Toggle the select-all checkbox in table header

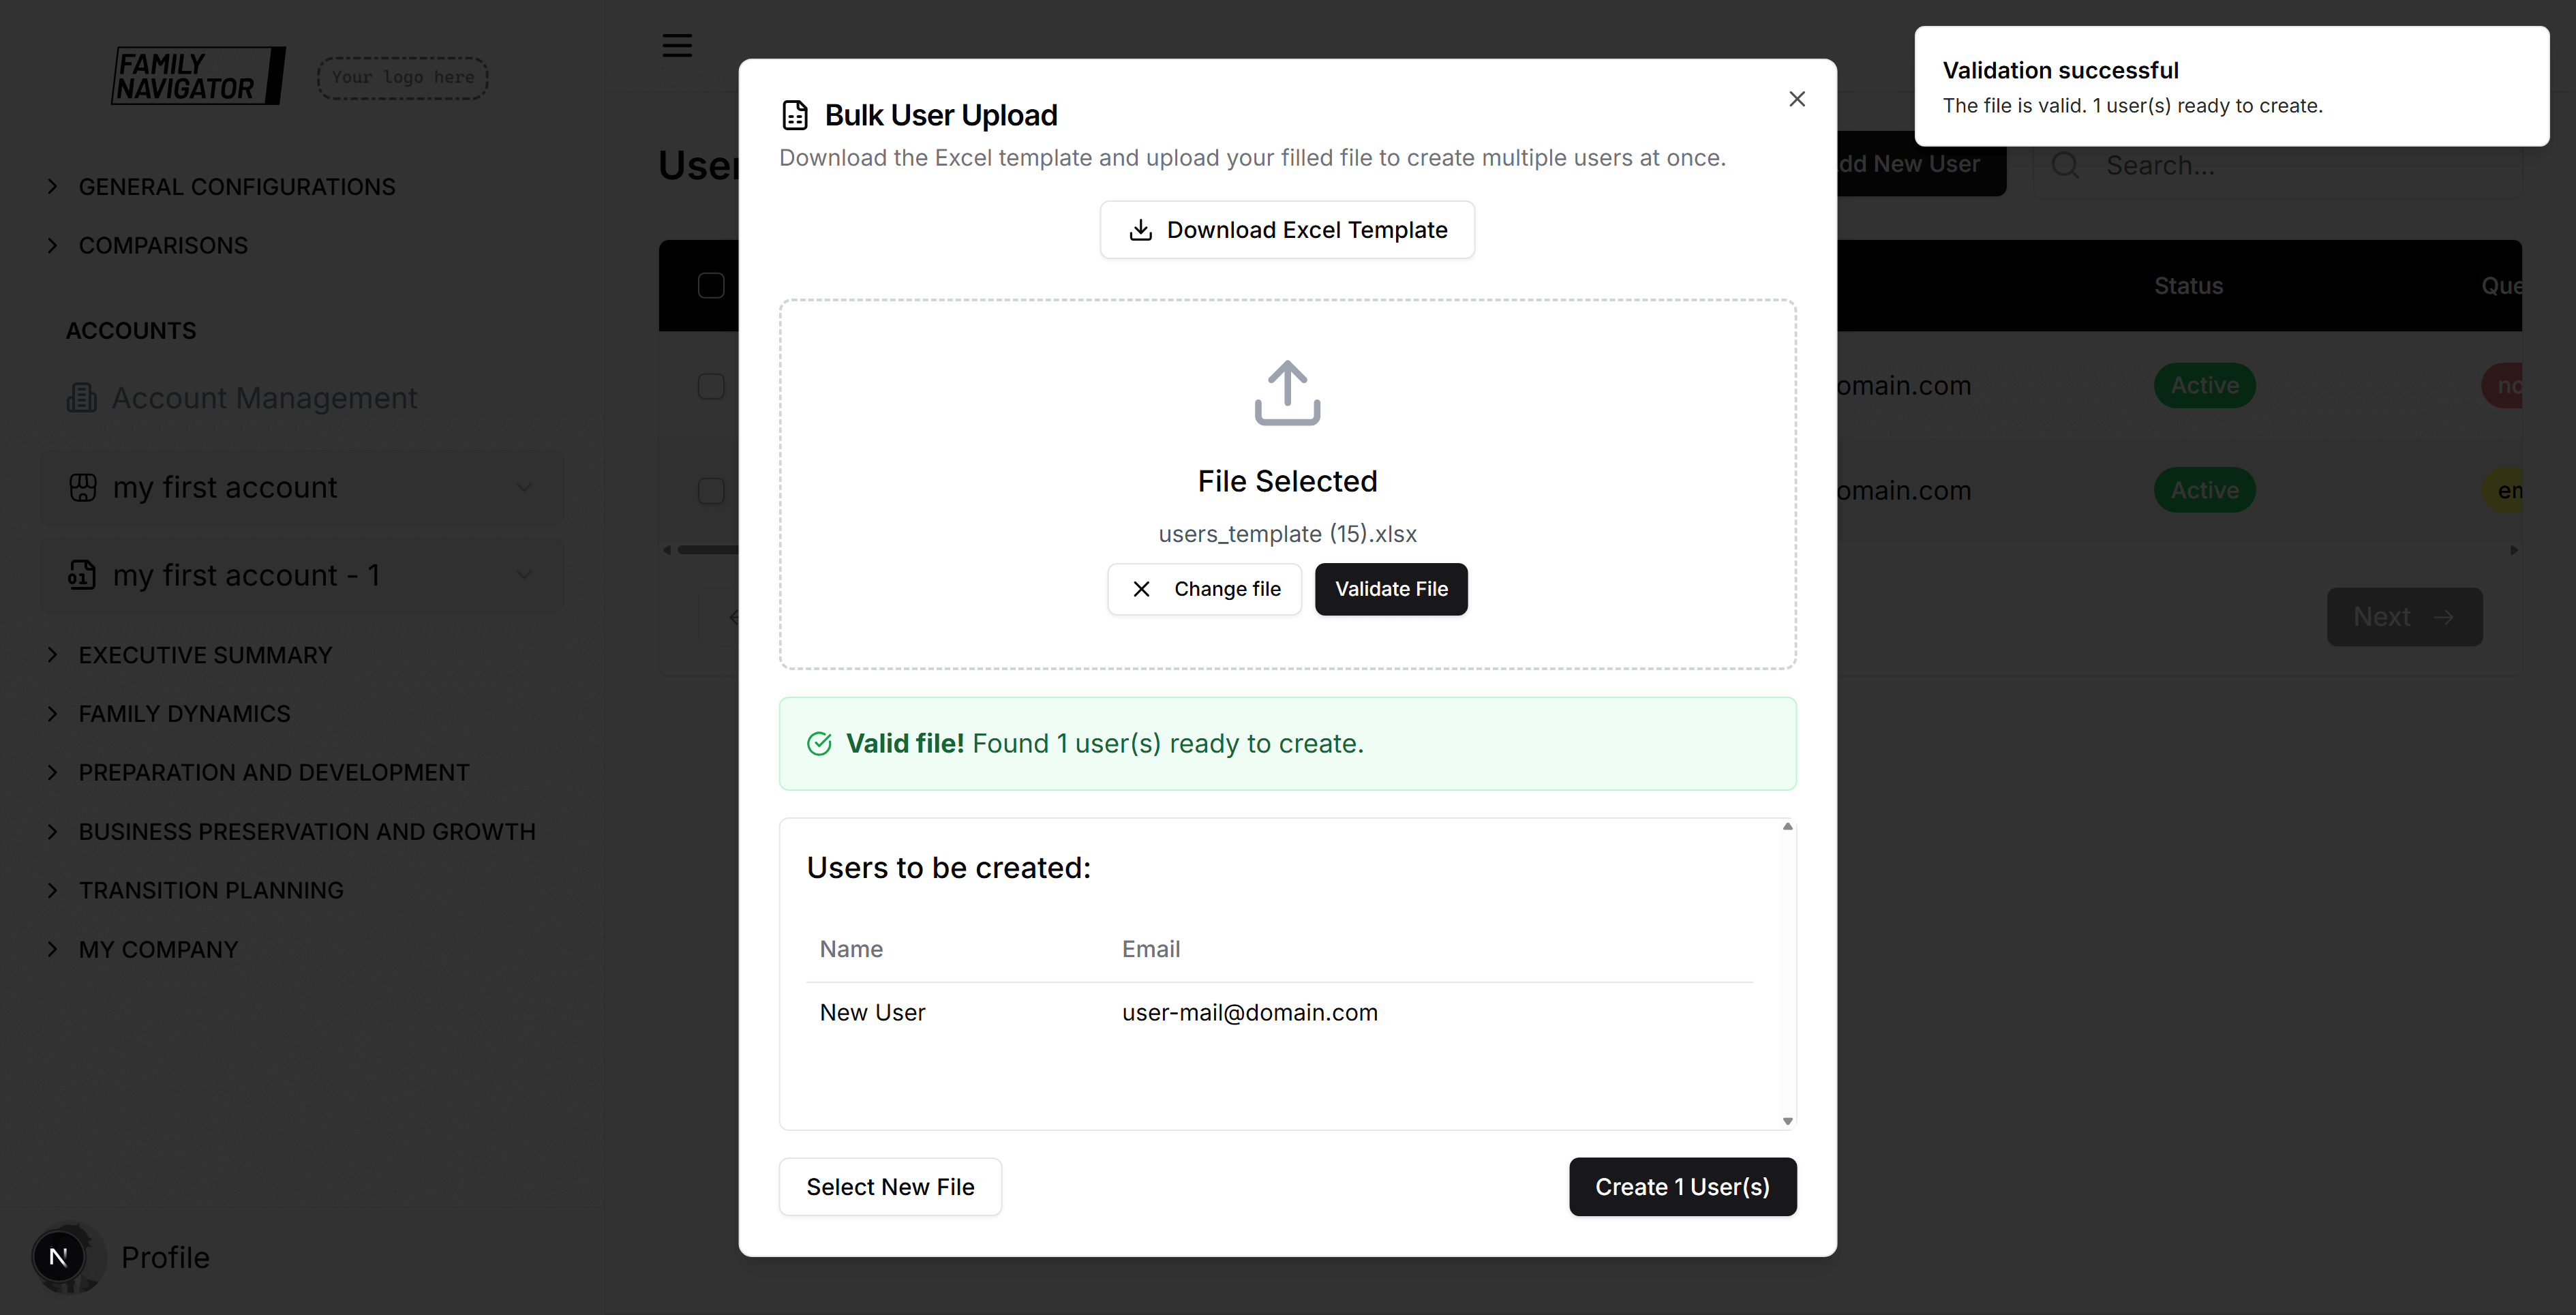click(711, 285)
